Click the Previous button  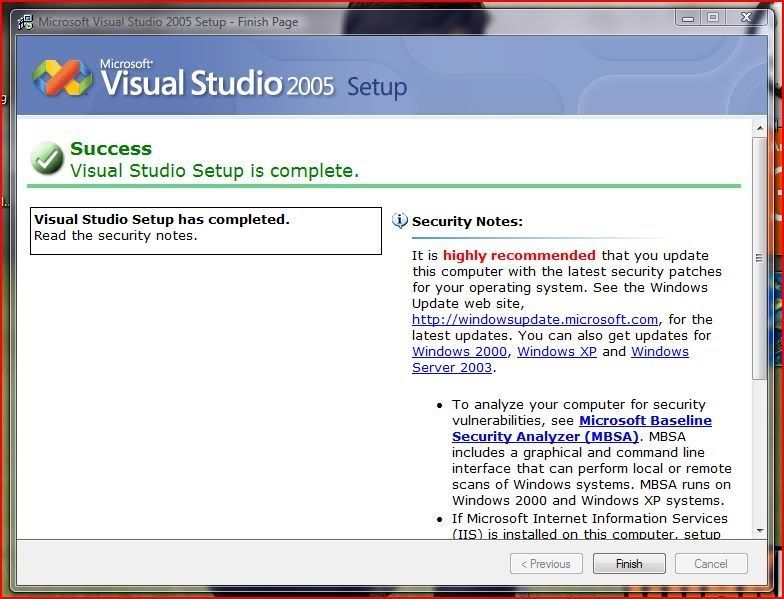[x=546, y=564]
